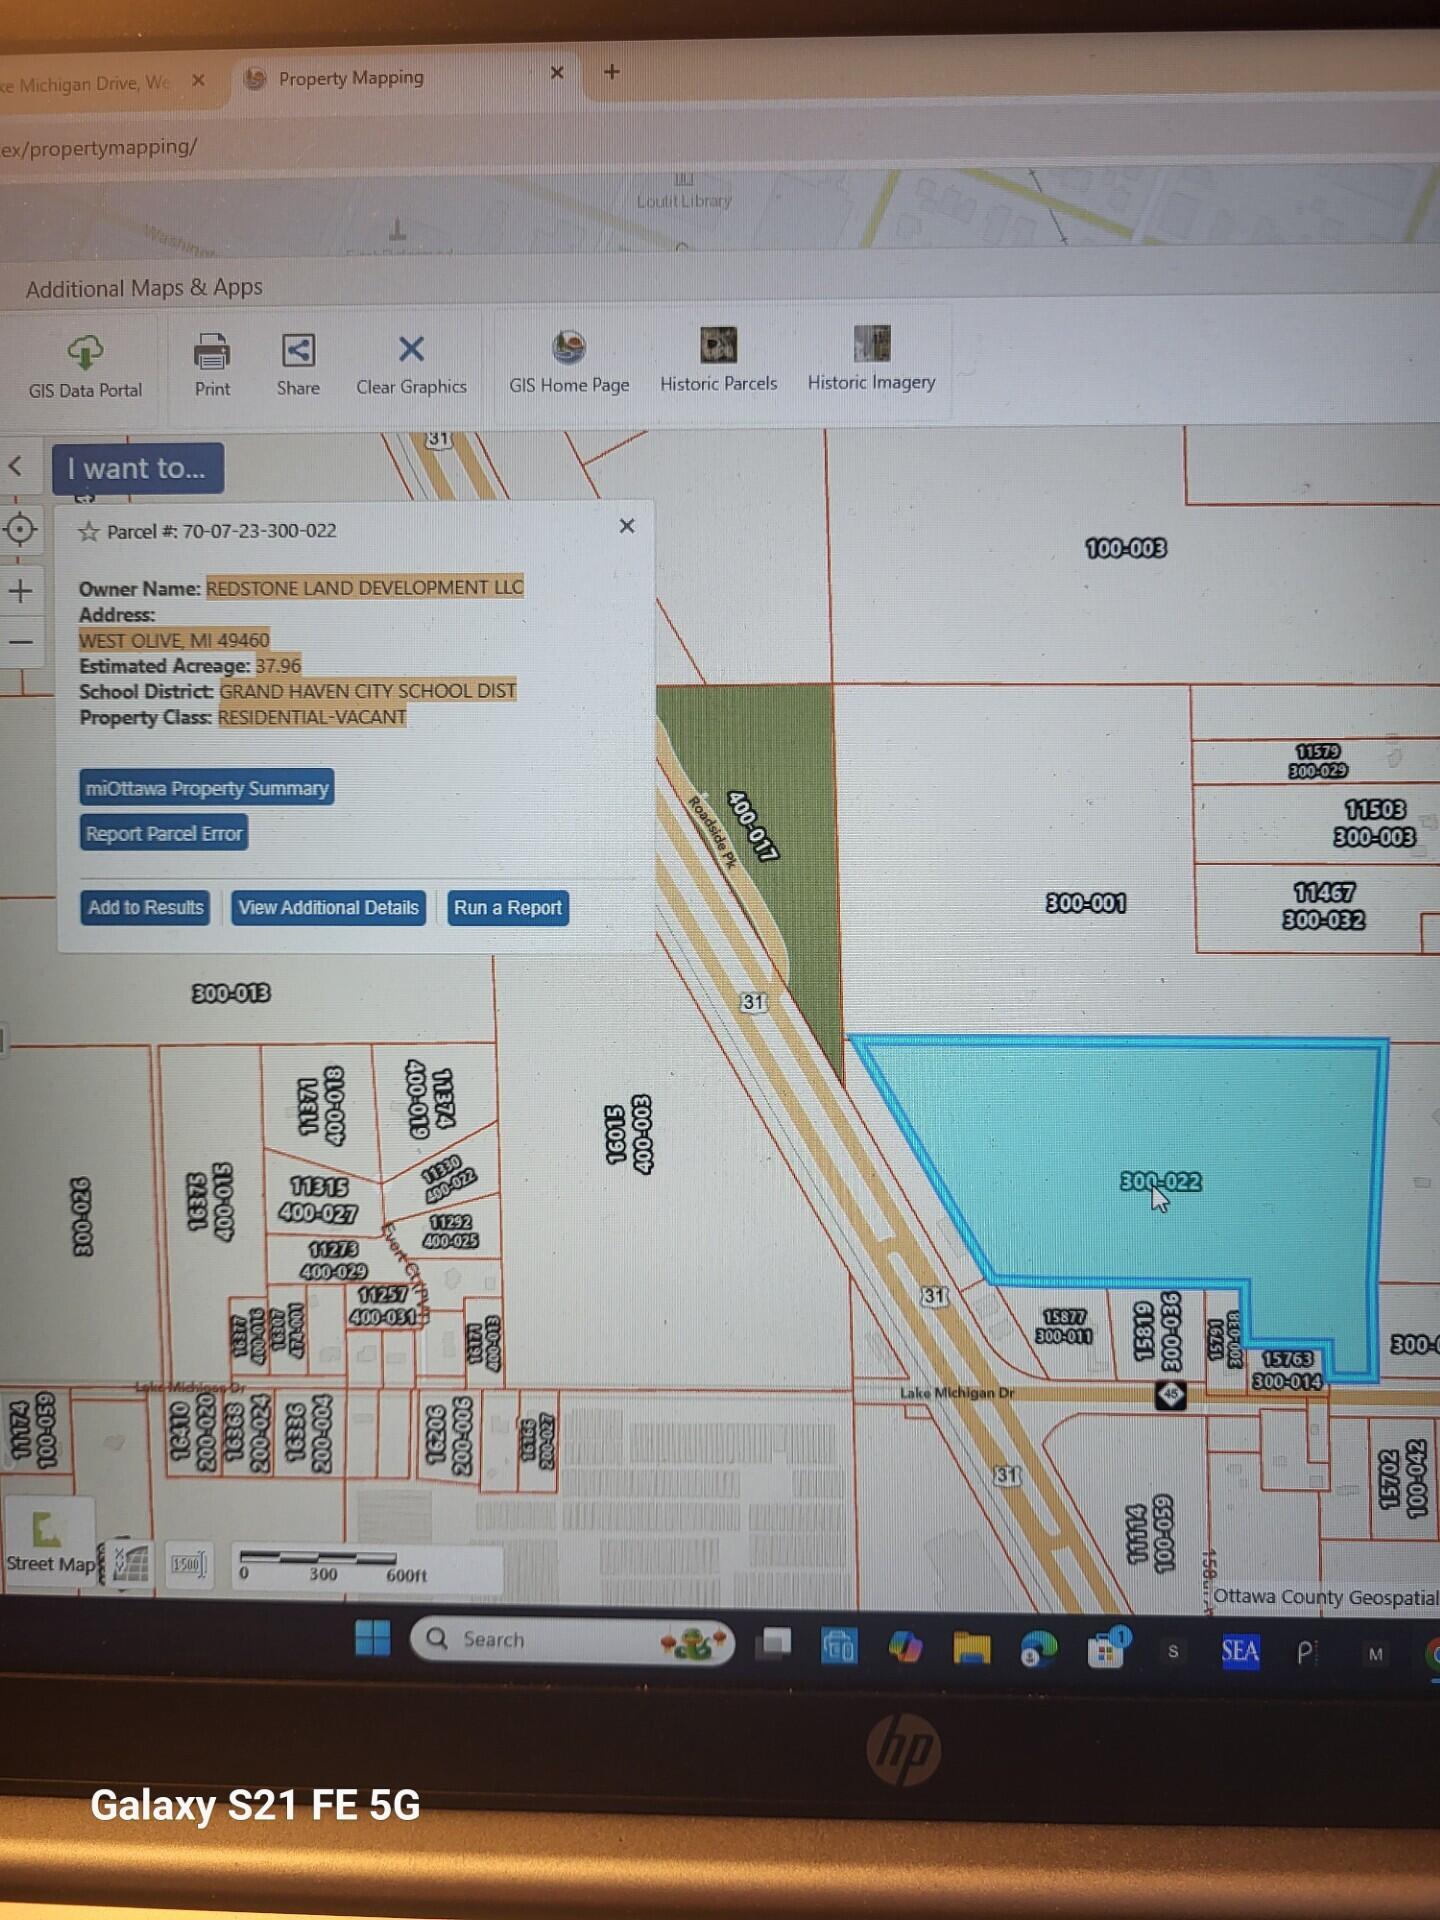The height and width of the screenshot is (1920, 1440).
Task: Open Historic Imagery app
Action: click(x=871, y=358)
